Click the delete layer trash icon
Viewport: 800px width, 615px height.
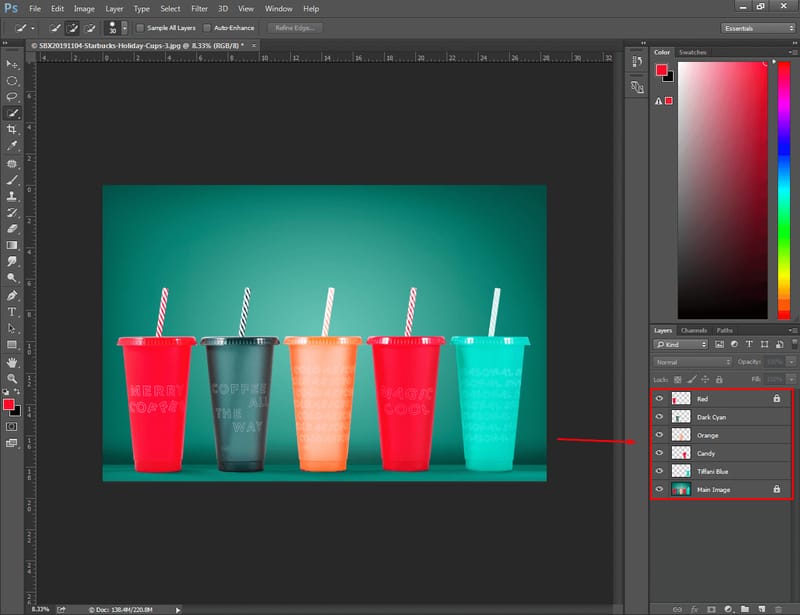pyautogui.click(x=778, y=609)
